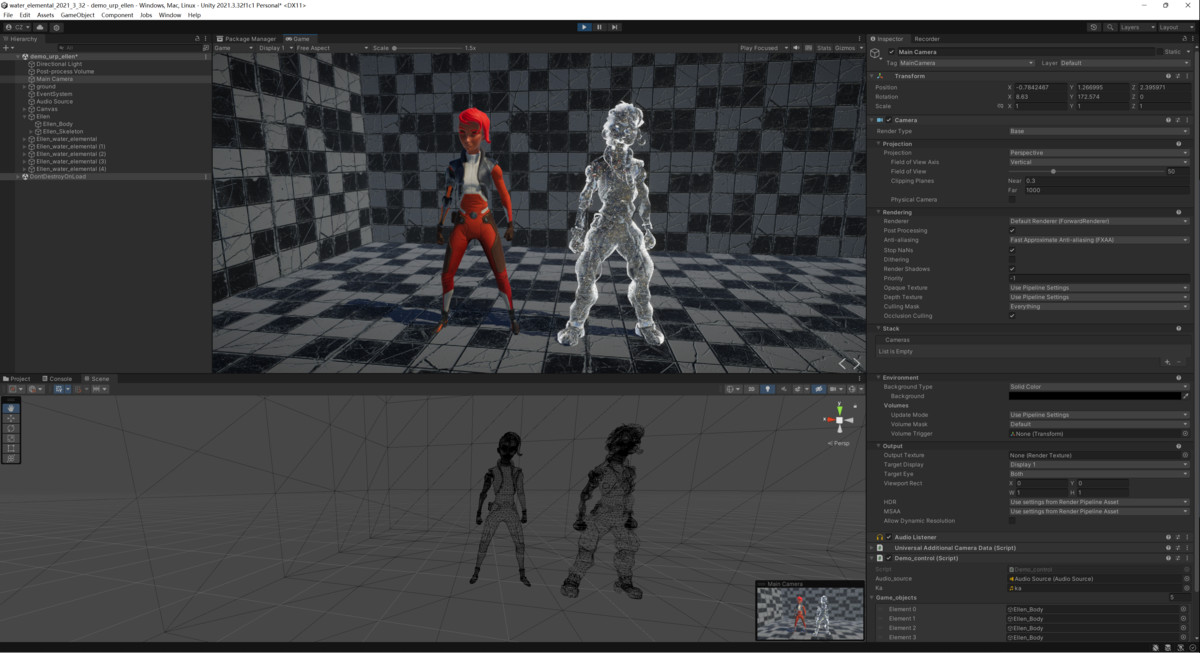Select the Hand tool in Scene view
Viewport: 1200px width, 653px height.
(11, 408)
